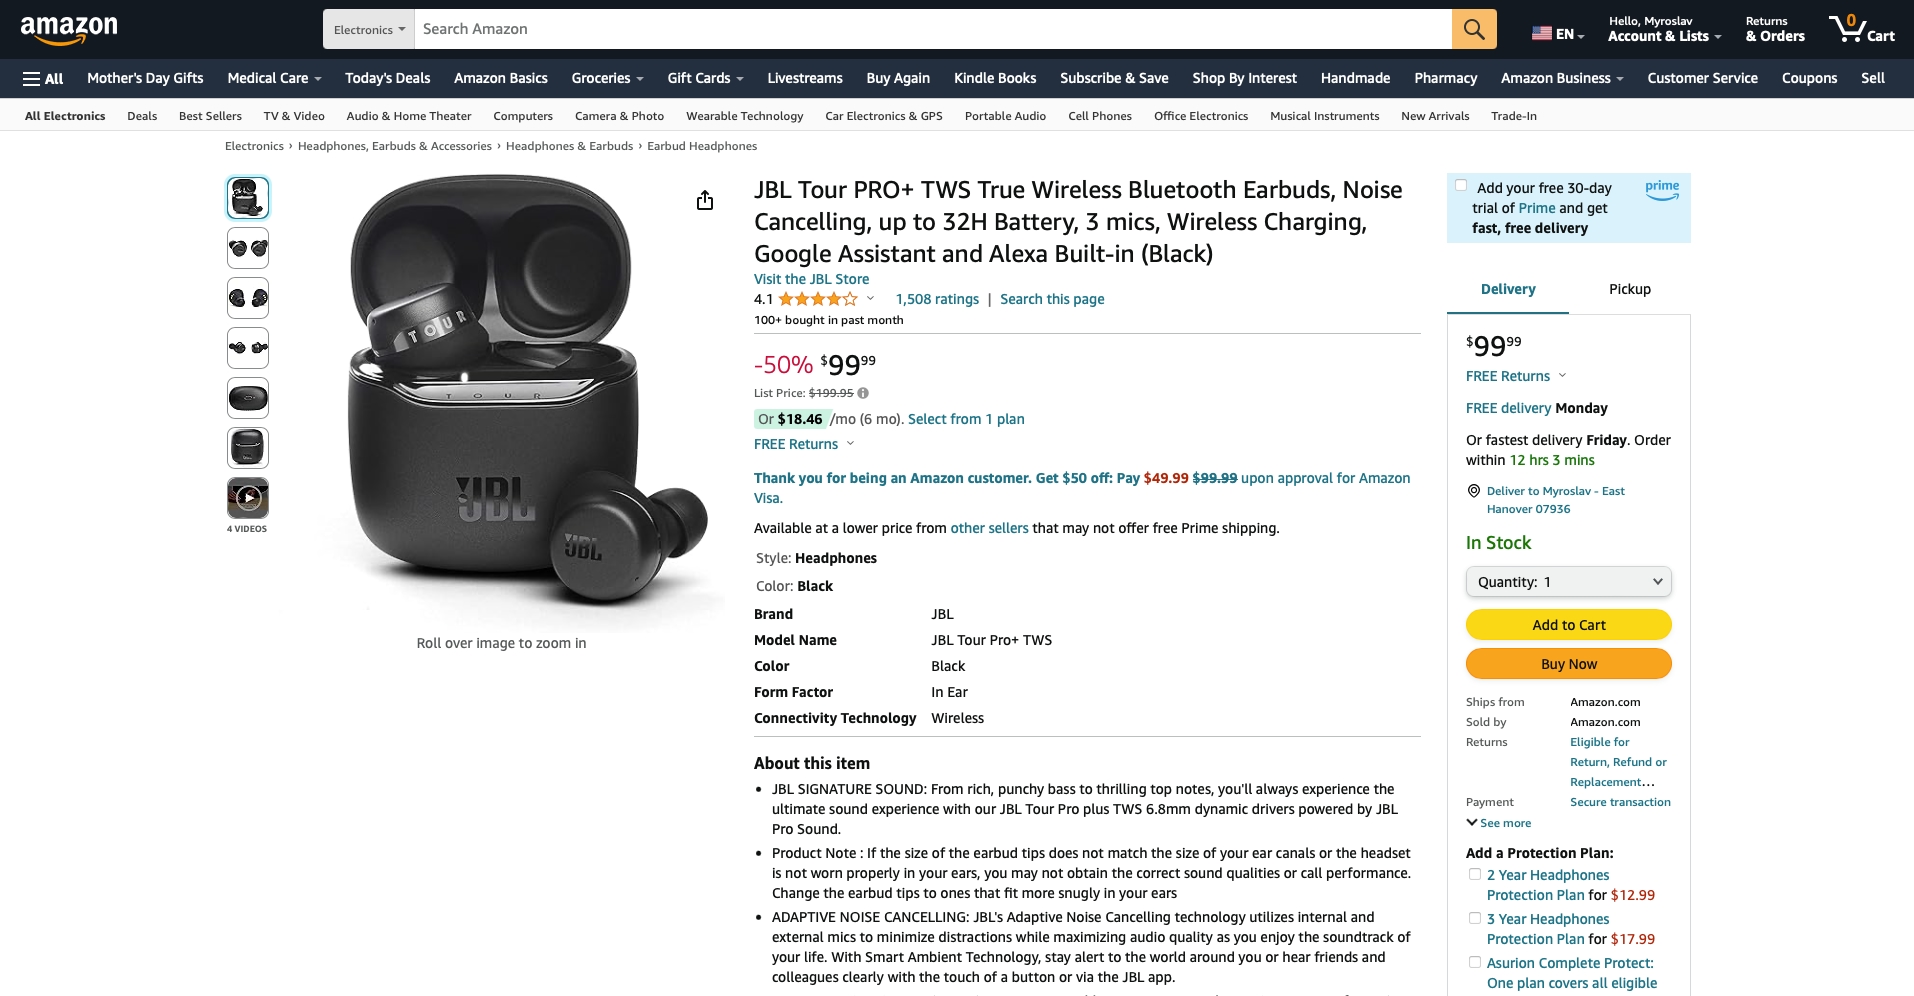
Task: Tick the 3 Year Headphones Protection Plan checkbox
Action: pos(1474,918)
